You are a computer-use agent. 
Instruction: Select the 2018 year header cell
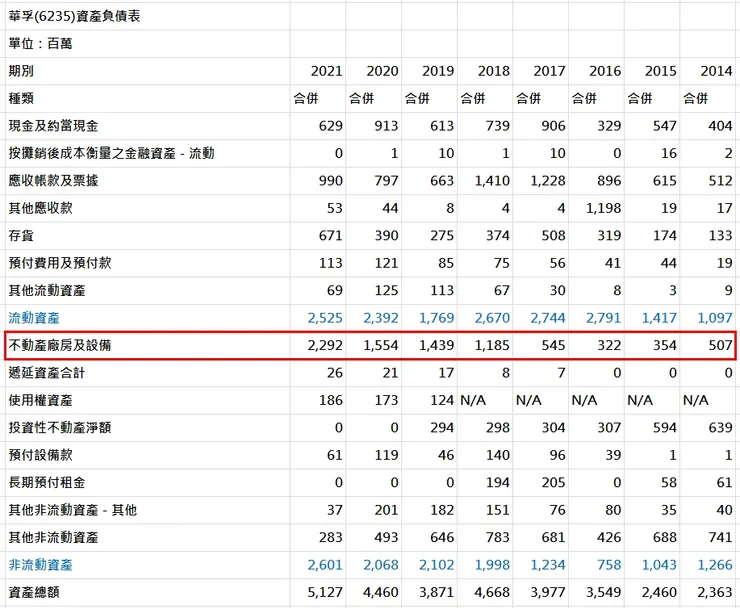click(x=493, y=71)
